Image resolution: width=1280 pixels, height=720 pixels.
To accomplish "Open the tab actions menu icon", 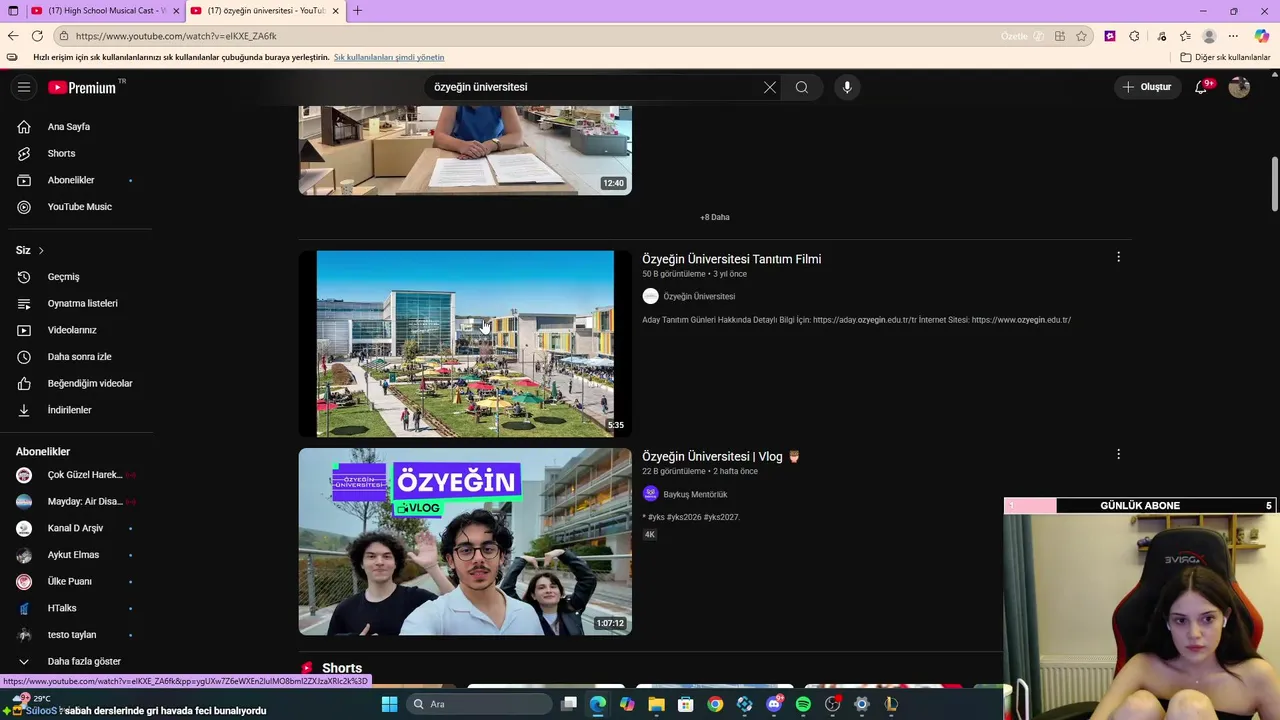I will click(13, 11).
